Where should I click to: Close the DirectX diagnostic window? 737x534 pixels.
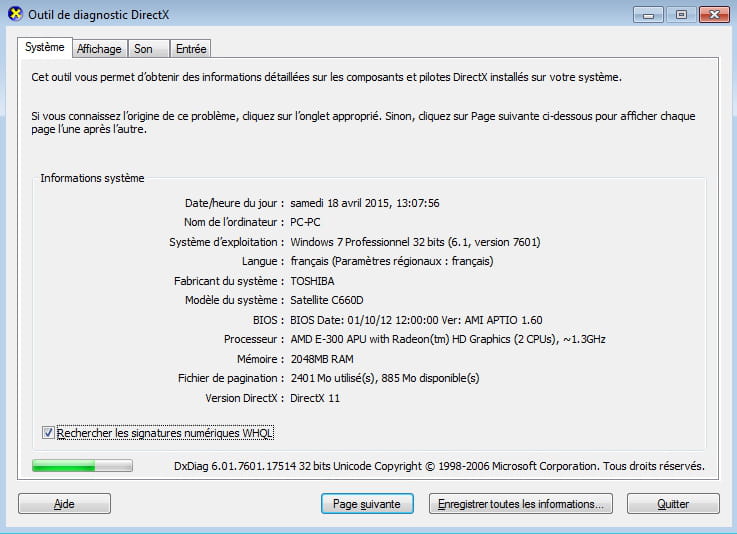pos(714,15)
